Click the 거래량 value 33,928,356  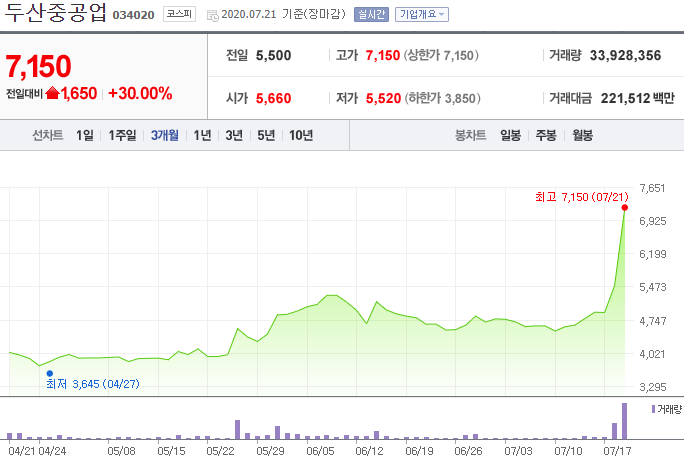click(x=625, y=55)
